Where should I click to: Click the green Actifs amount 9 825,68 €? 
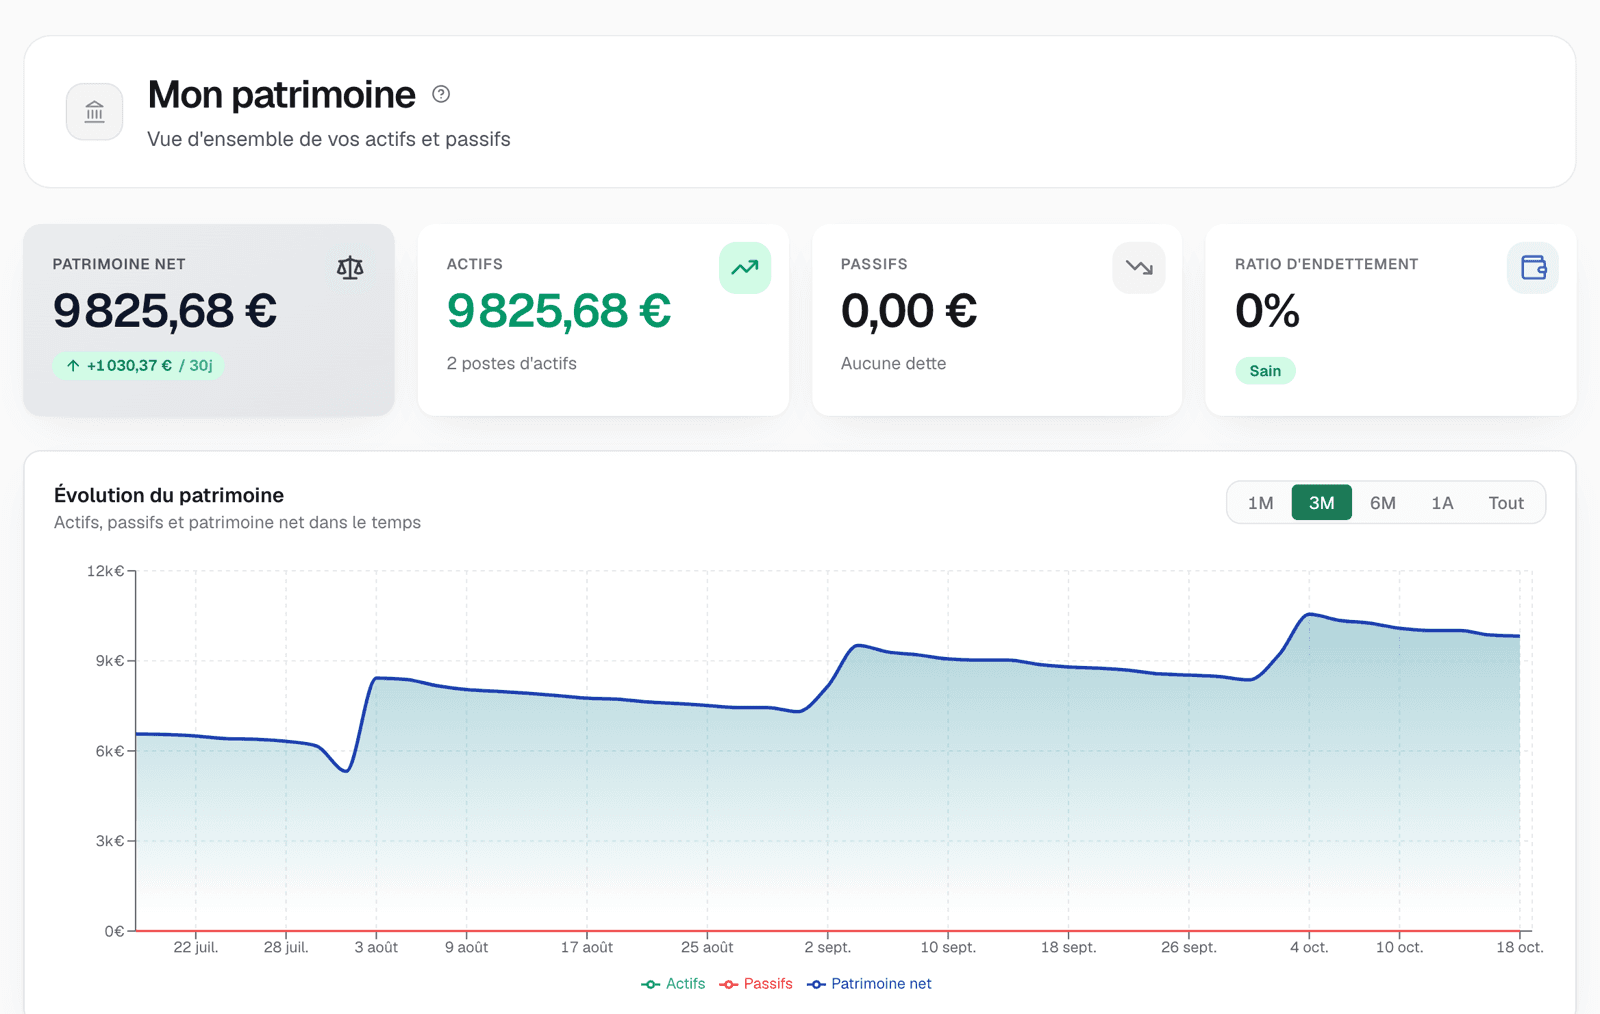pyautogui.click(x=559, y=311)
